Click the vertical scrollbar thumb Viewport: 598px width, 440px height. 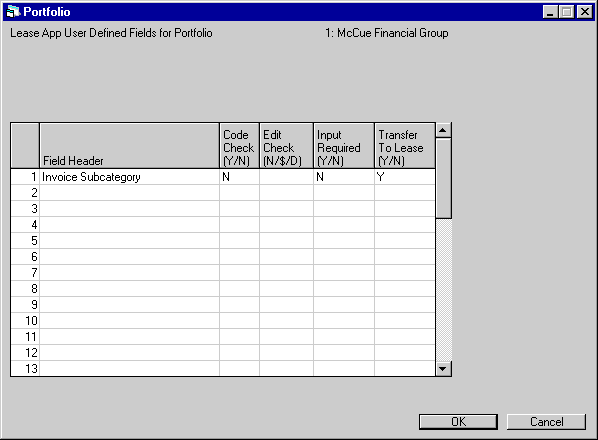pos(443,178)
